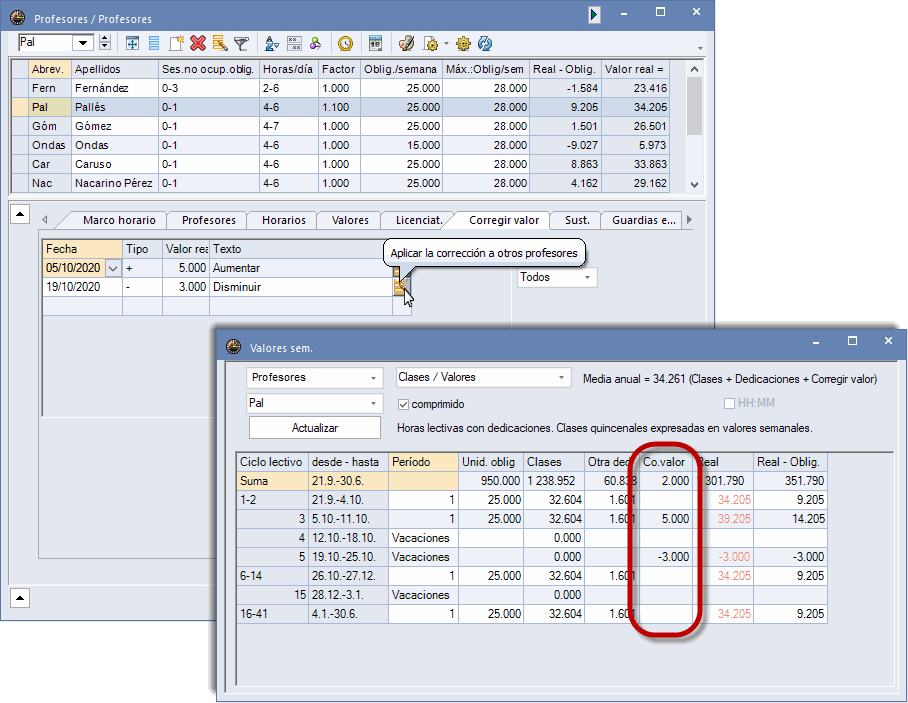
Task: Click the Profesores window clock app icon
Action: 18,18
